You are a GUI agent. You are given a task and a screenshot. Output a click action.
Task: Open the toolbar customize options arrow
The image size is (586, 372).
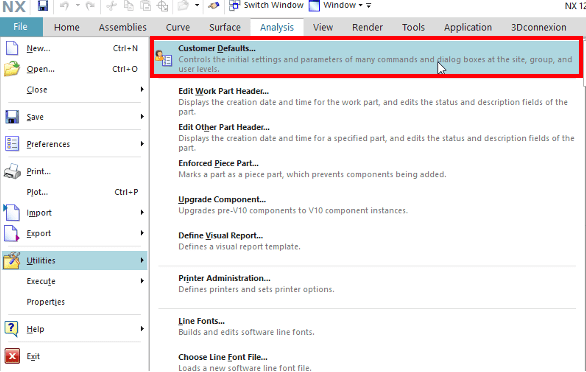pos(368,5)
